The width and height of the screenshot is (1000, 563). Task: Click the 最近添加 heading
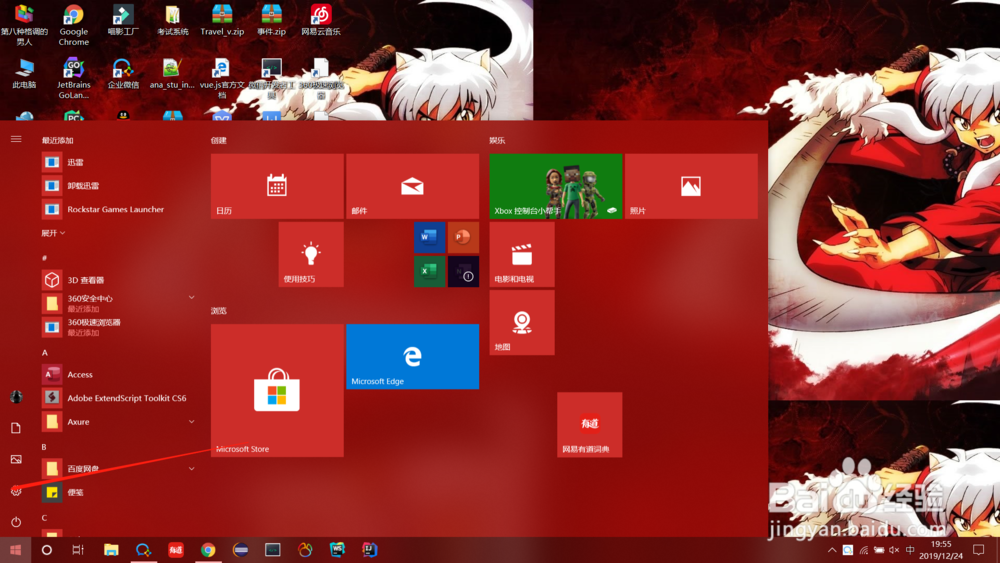coord(57,140)
